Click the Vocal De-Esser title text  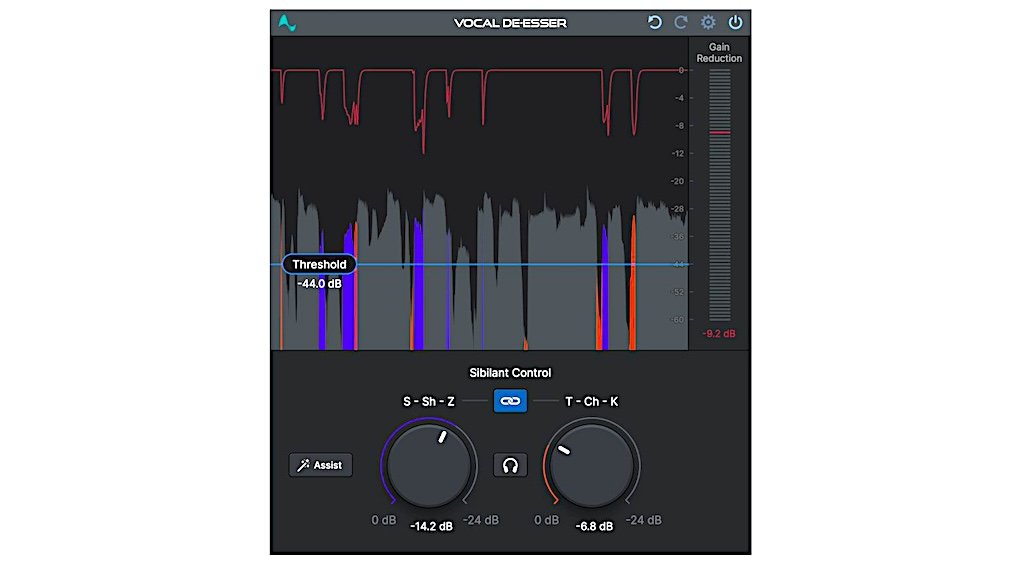coord(510,23)
